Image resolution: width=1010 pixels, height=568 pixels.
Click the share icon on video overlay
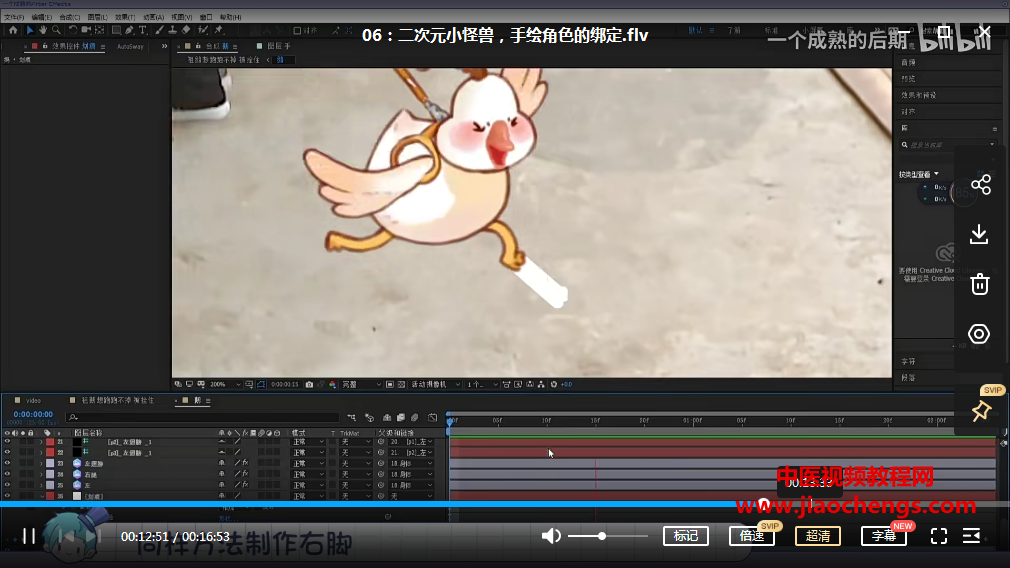point(980,185)
